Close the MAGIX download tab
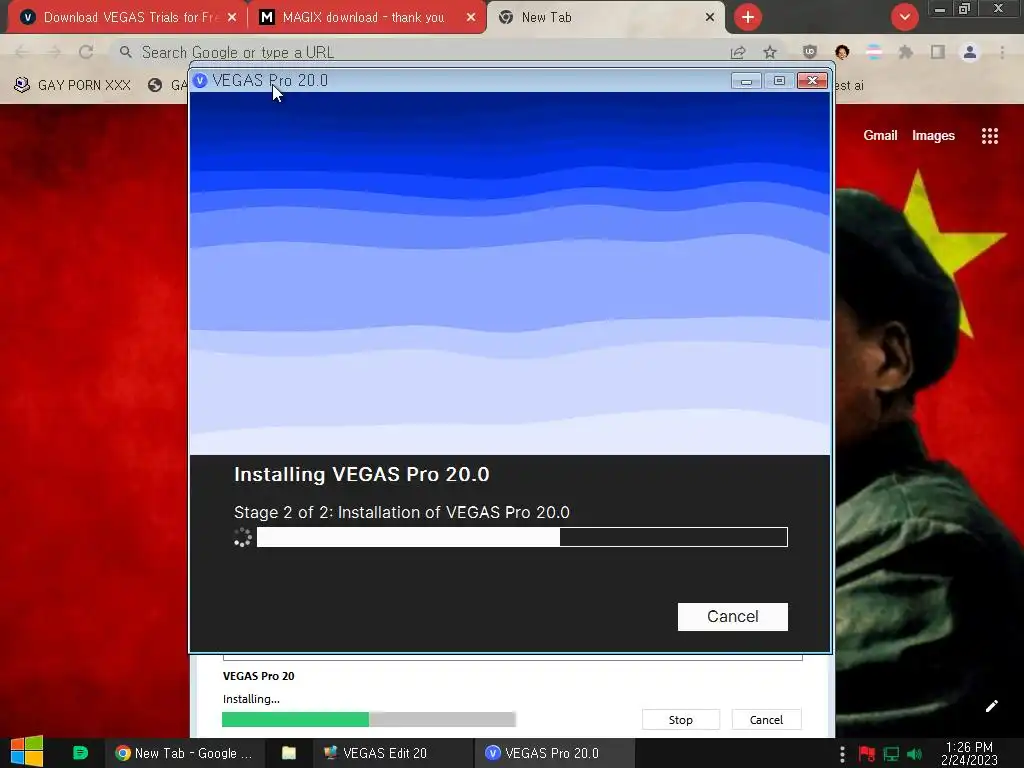 point(471,18)
